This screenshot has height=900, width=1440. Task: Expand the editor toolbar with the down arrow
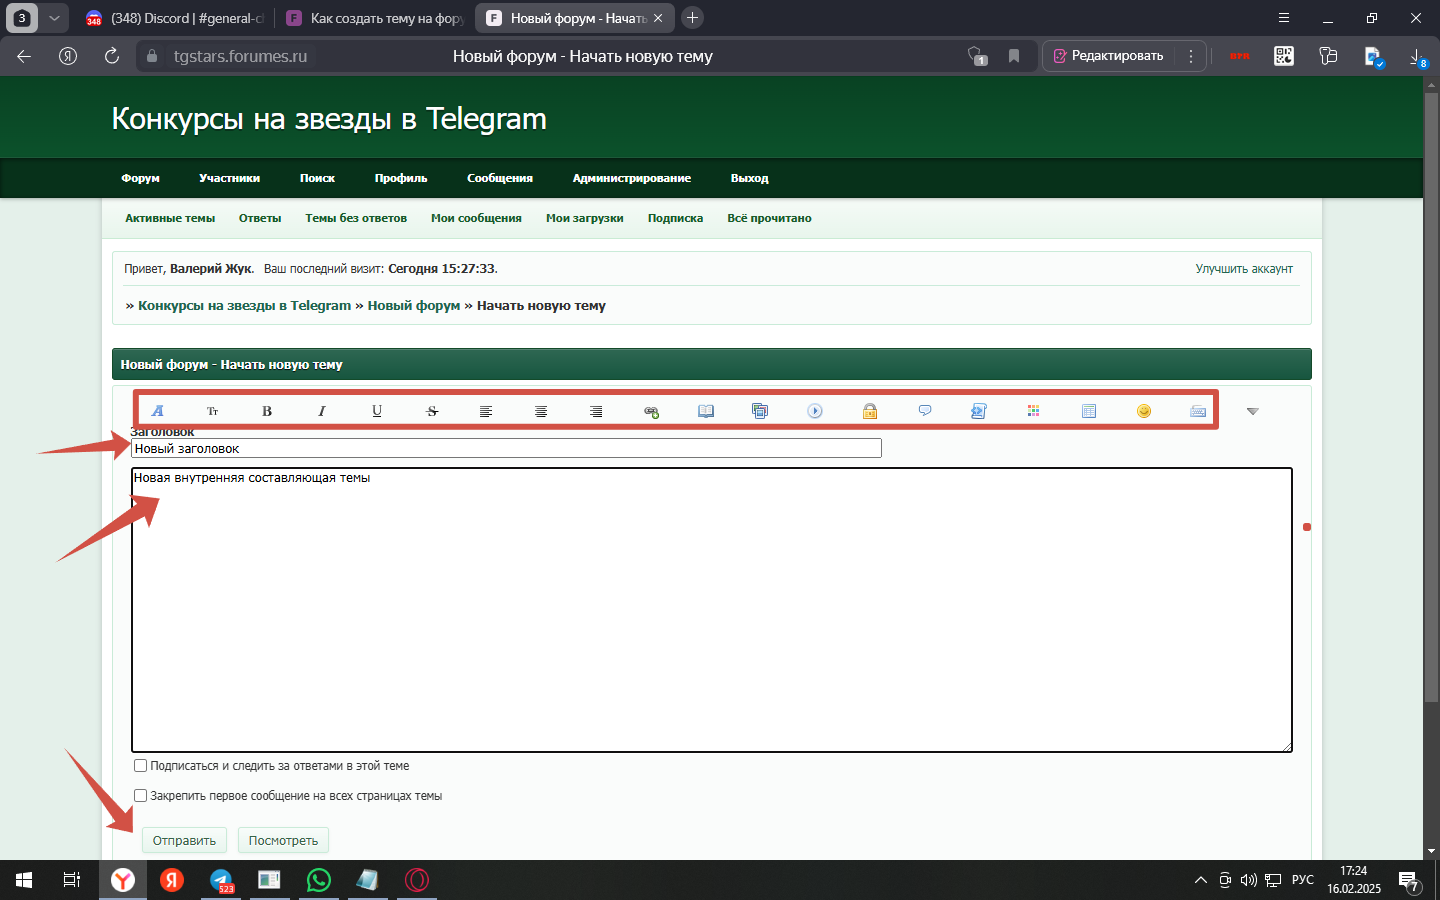(1252, 411)
